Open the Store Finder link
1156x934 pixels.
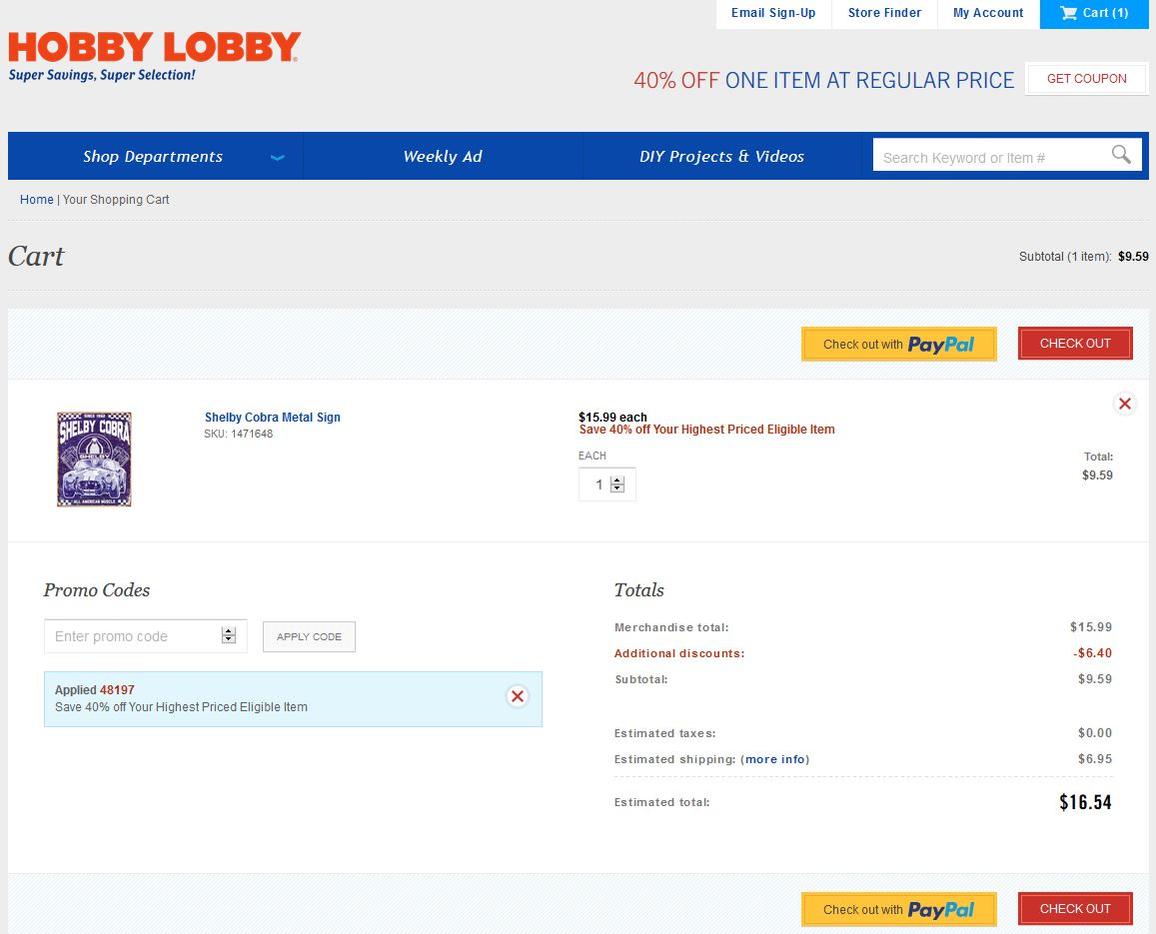(x=884, y=13)
